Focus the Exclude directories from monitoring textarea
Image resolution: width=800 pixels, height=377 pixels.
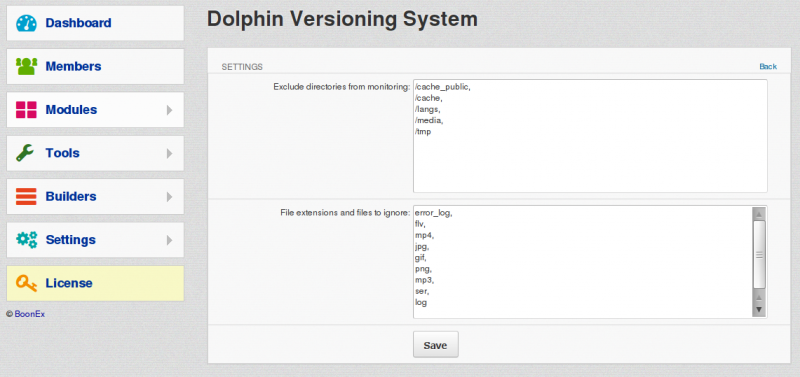click(x=590, y=136)
